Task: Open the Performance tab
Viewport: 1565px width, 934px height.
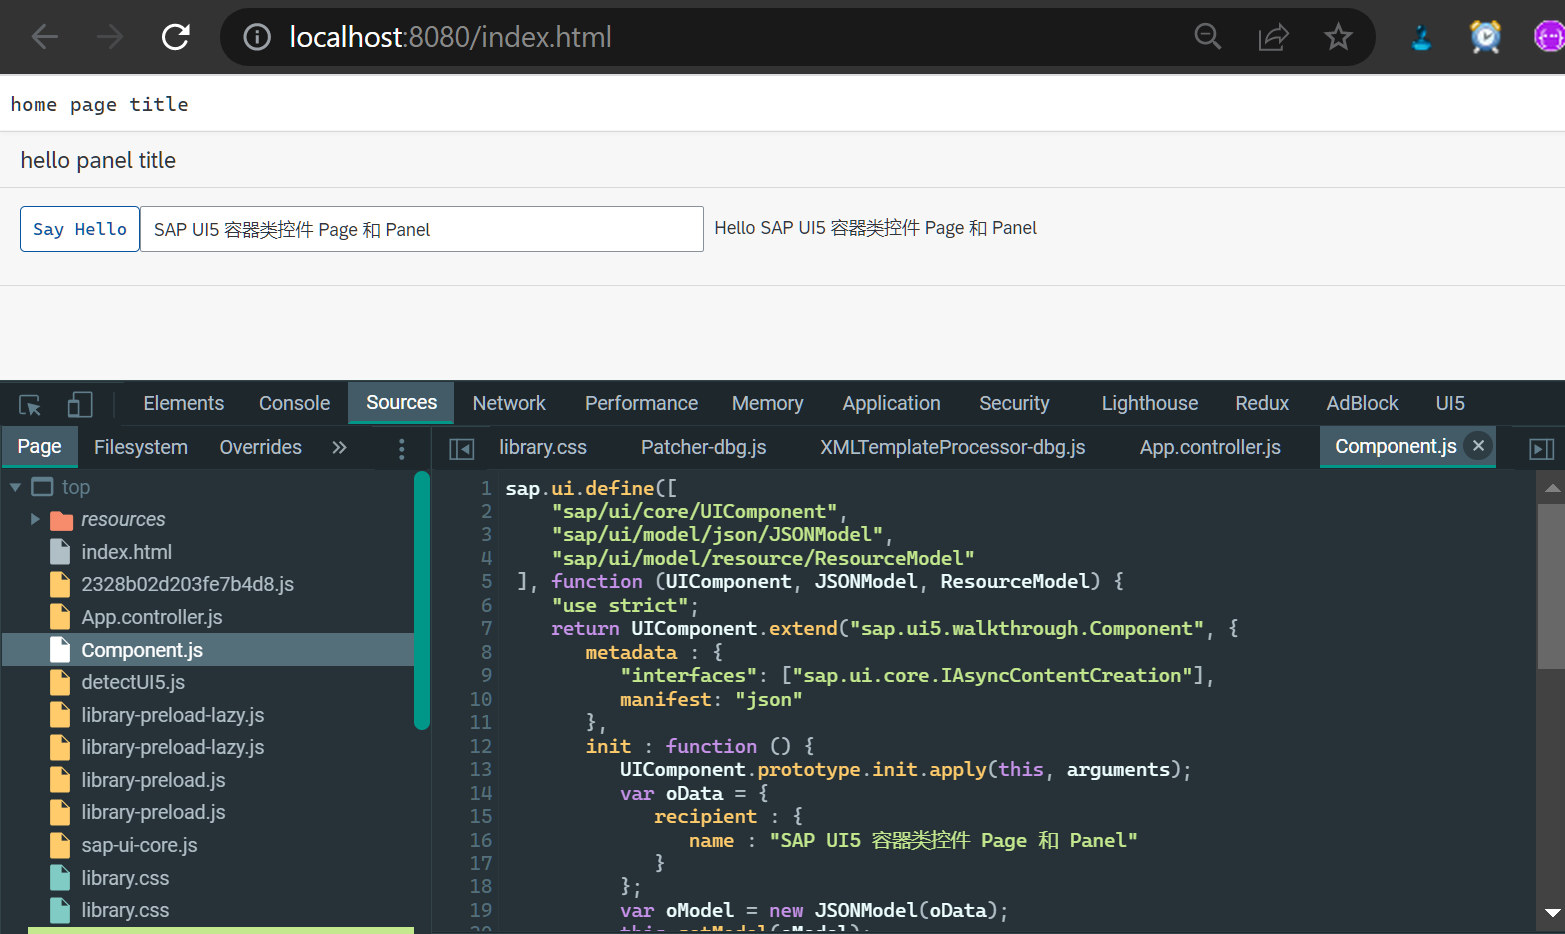Action: click(641, 403)
